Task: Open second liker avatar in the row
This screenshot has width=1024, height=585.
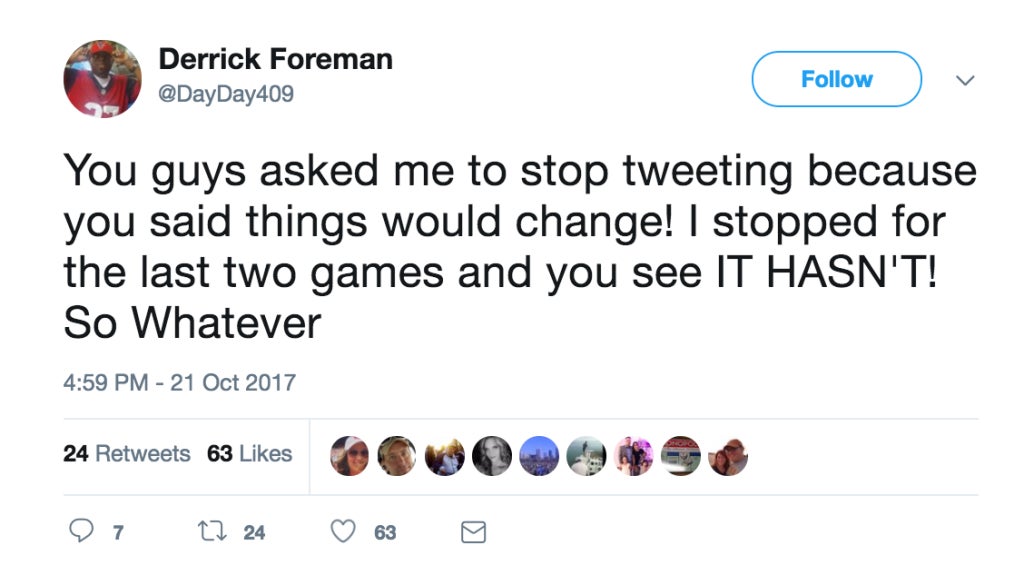Action: [397, 456]
